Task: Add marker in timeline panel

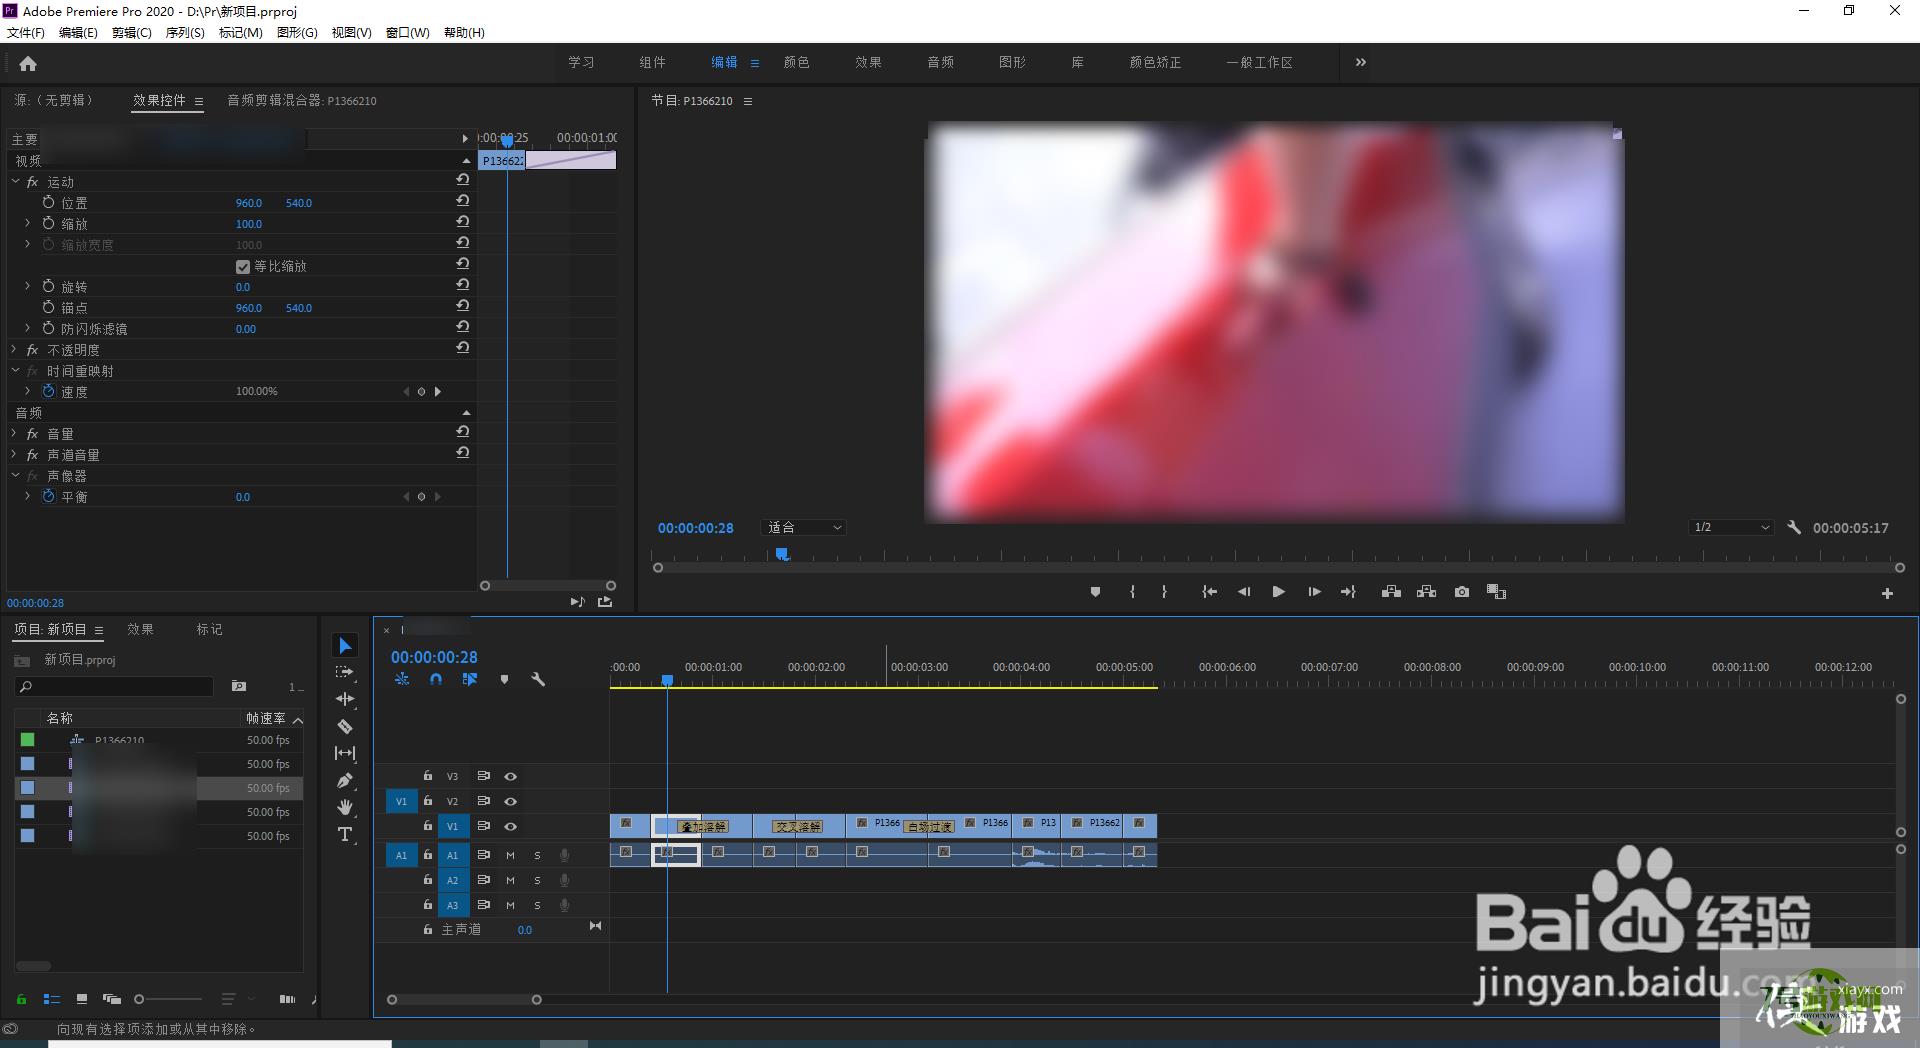Action: 504,679
